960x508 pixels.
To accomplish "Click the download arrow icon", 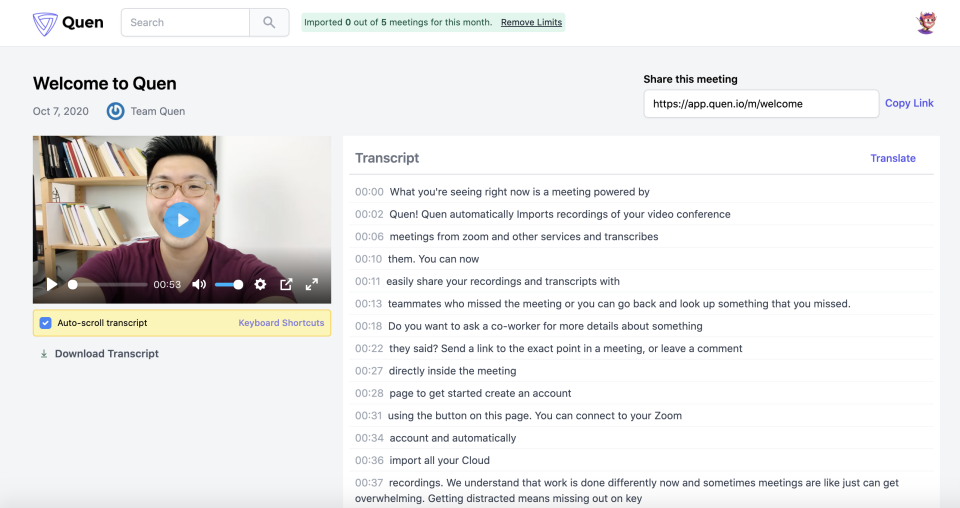I will point(43,354).
